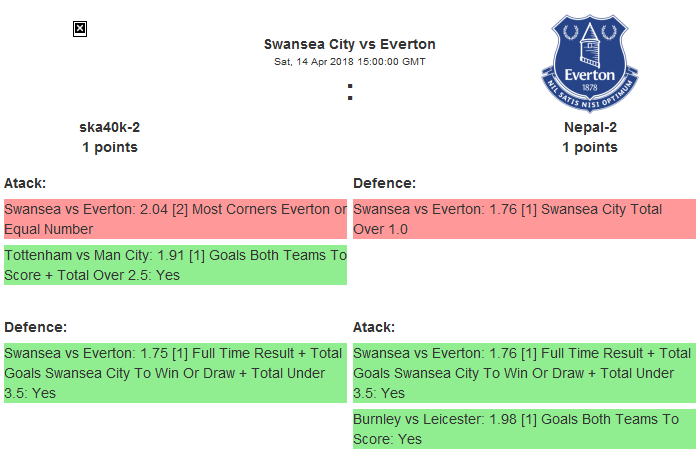Click the Nepal-2 player name
The height and width of the screenshot is (460, 700).
[x=589, y=127]
